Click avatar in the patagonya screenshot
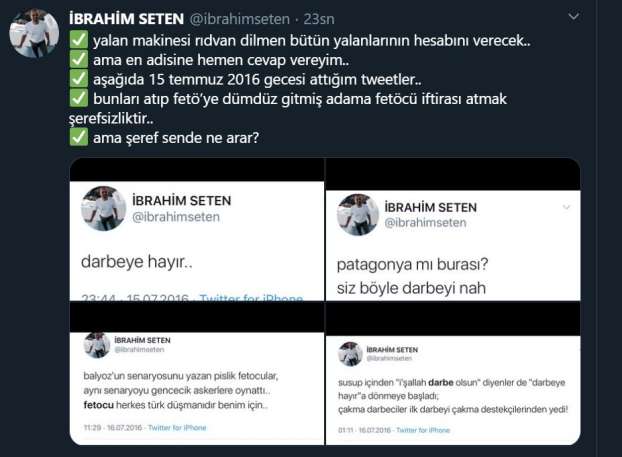This screenshot has height=457, width=622. [x=358, y=215]
